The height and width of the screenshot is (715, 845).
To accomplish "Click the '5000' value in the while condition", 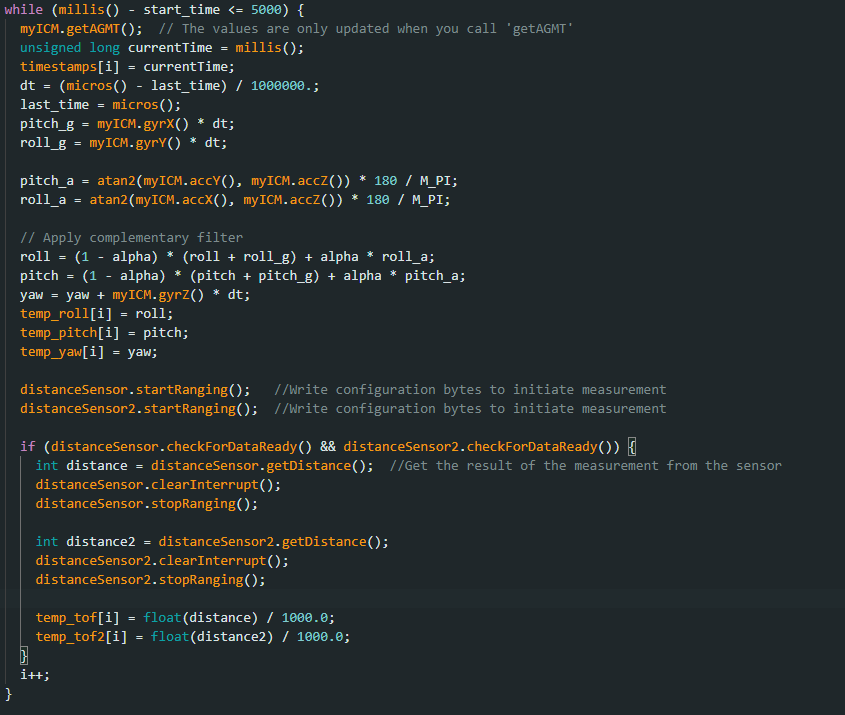I will click(x=266, y=10).
